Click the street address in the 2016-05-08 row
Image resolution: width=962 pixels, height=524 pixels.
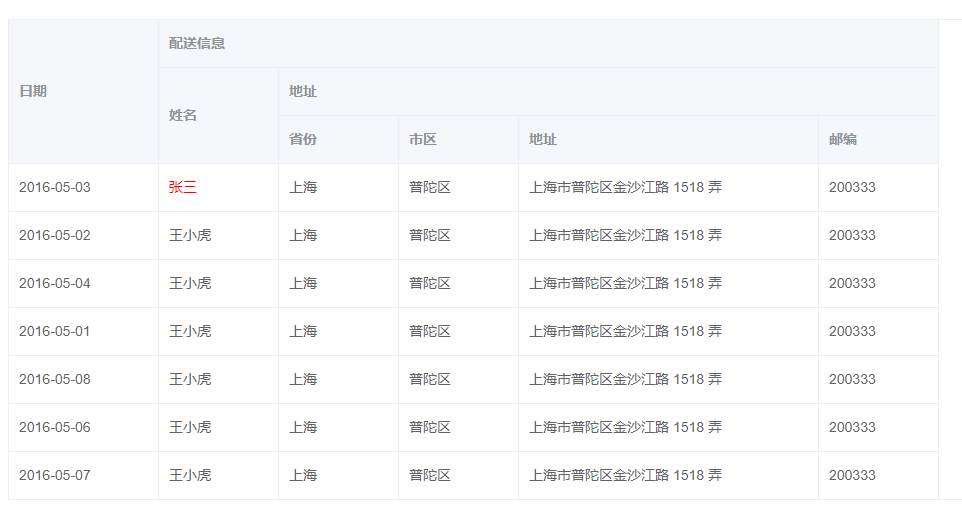(625, 379)
